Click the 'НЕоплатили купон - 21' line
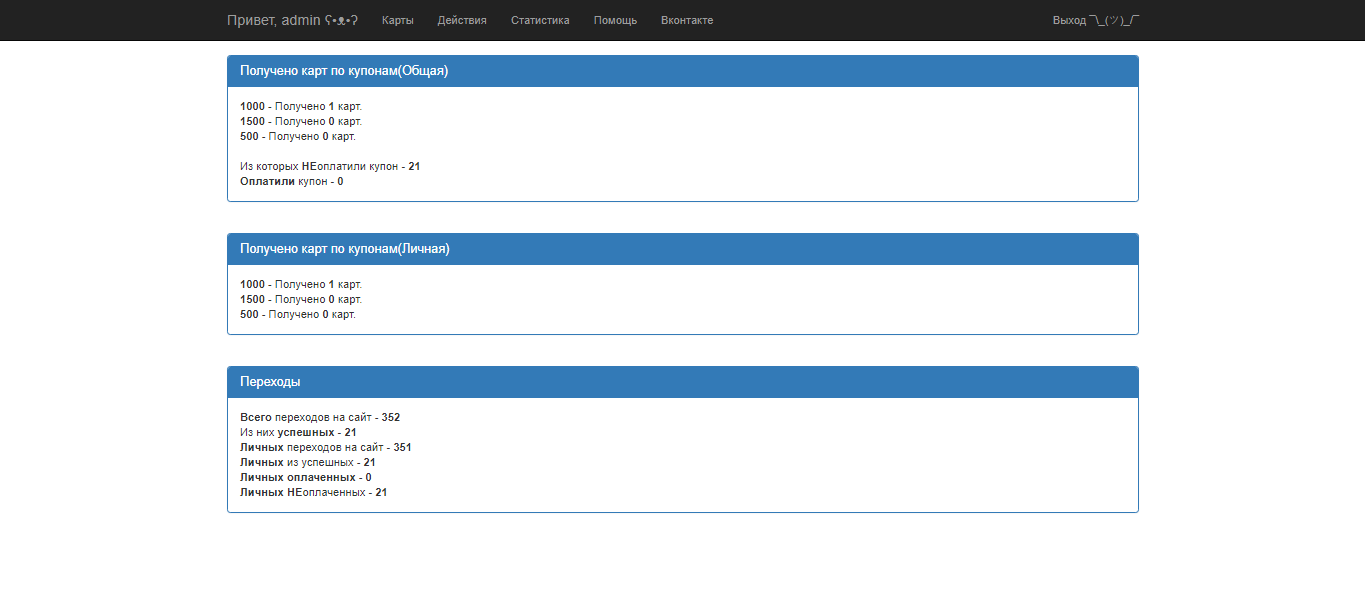The height and width of the screenshot is (597, 1365). pyautogui.click(x=330, y=166)
